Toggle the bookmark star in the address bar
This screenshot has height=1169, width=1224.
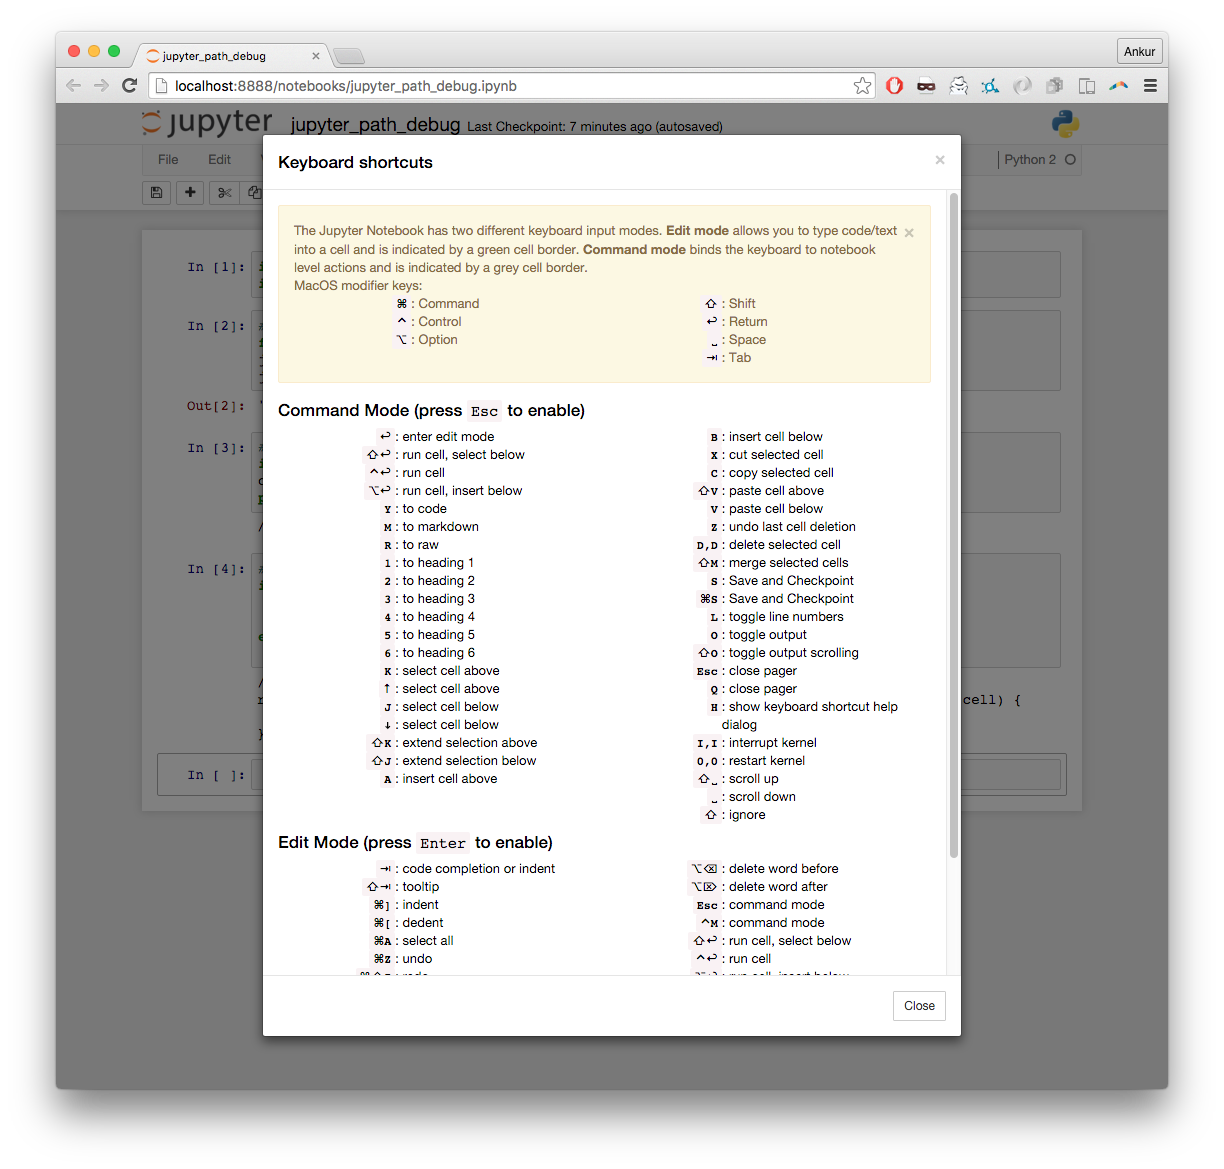pyautogui.click(x=862, y=85)
